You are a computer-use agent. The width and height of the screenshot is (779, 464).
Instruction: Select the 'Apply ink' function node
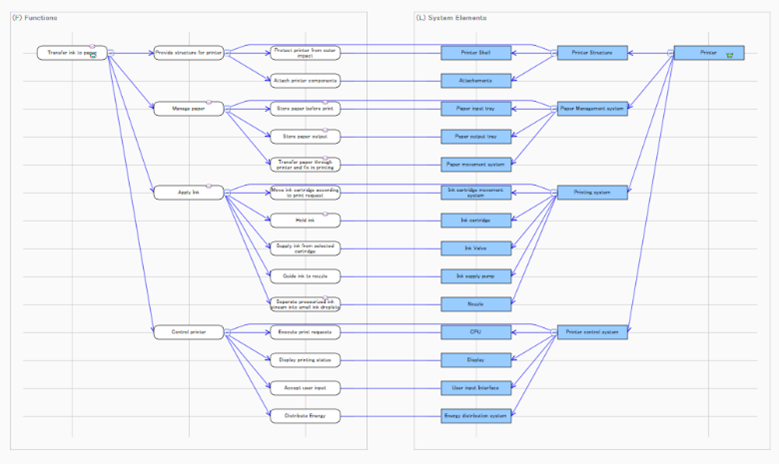(189, 192)
